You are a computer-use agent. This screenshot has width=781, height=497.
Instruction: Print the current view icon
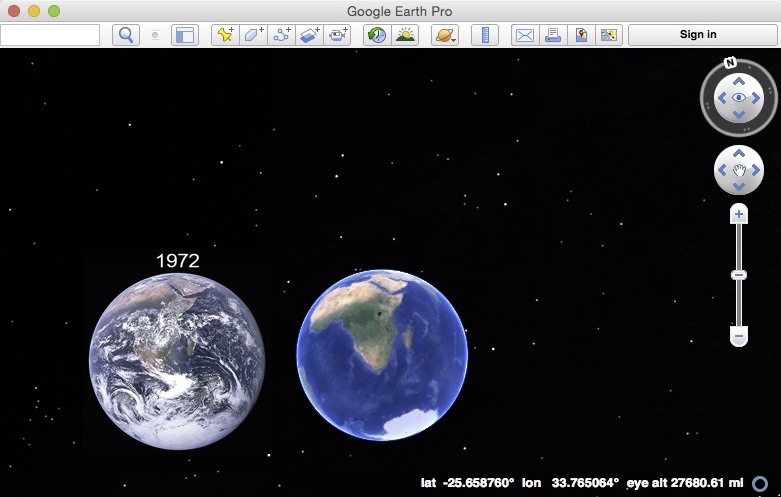coord(553,35)
